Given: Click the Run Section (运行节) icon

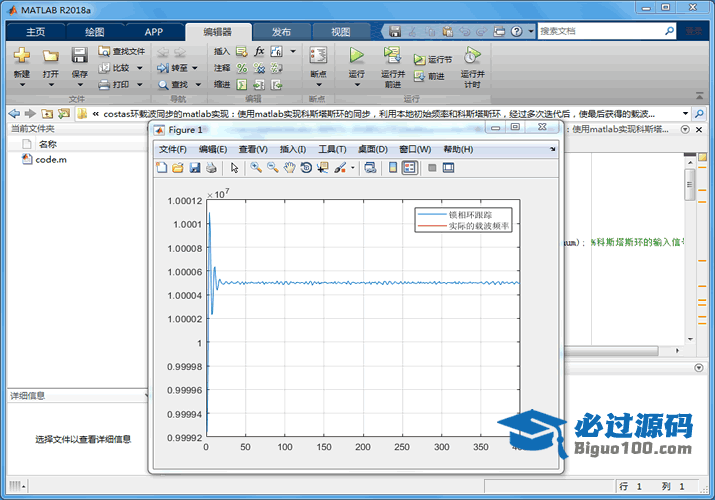Looking at the screenshot, I should (420, 60).
